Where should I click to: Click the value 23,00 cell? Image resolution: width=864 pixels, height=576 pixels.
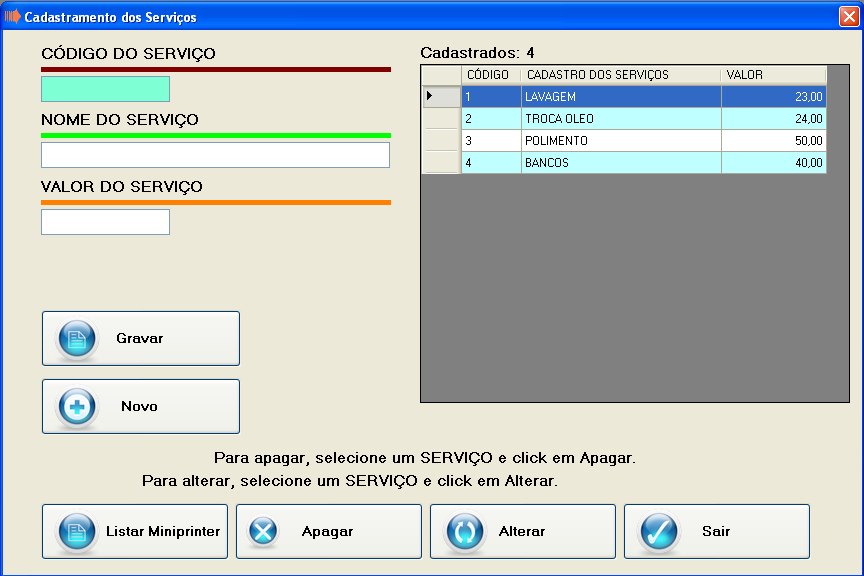pyautogui.click(x=774, y=96)
